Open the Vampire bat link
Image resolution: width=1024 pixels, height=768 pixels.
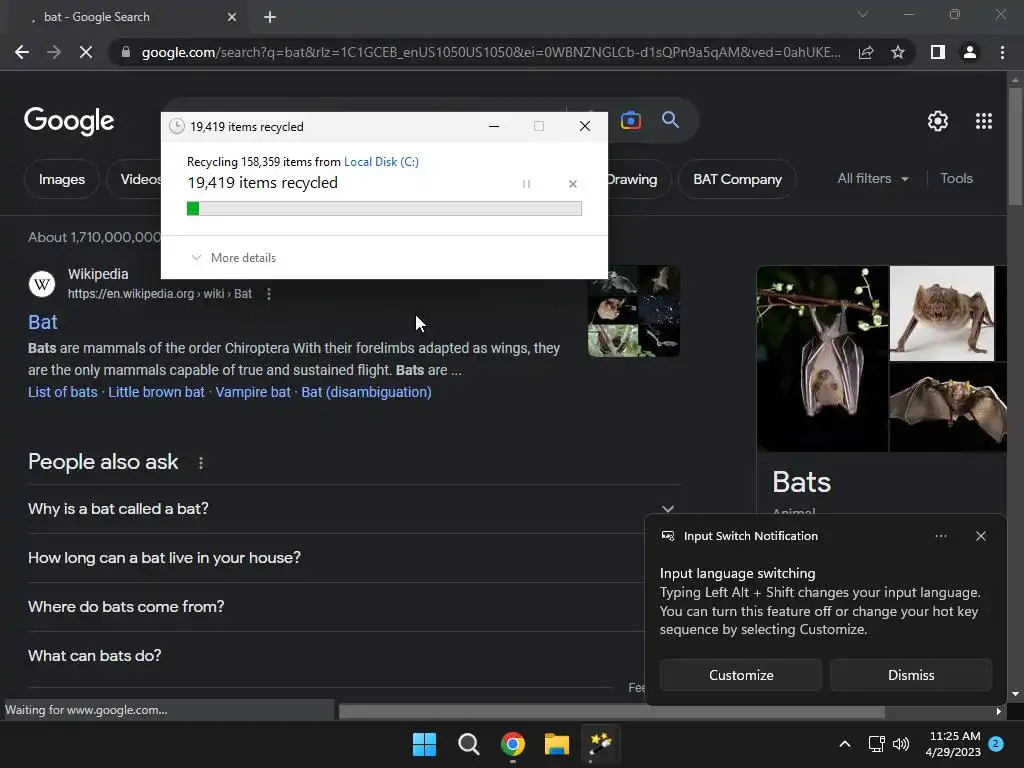(253, 392)
